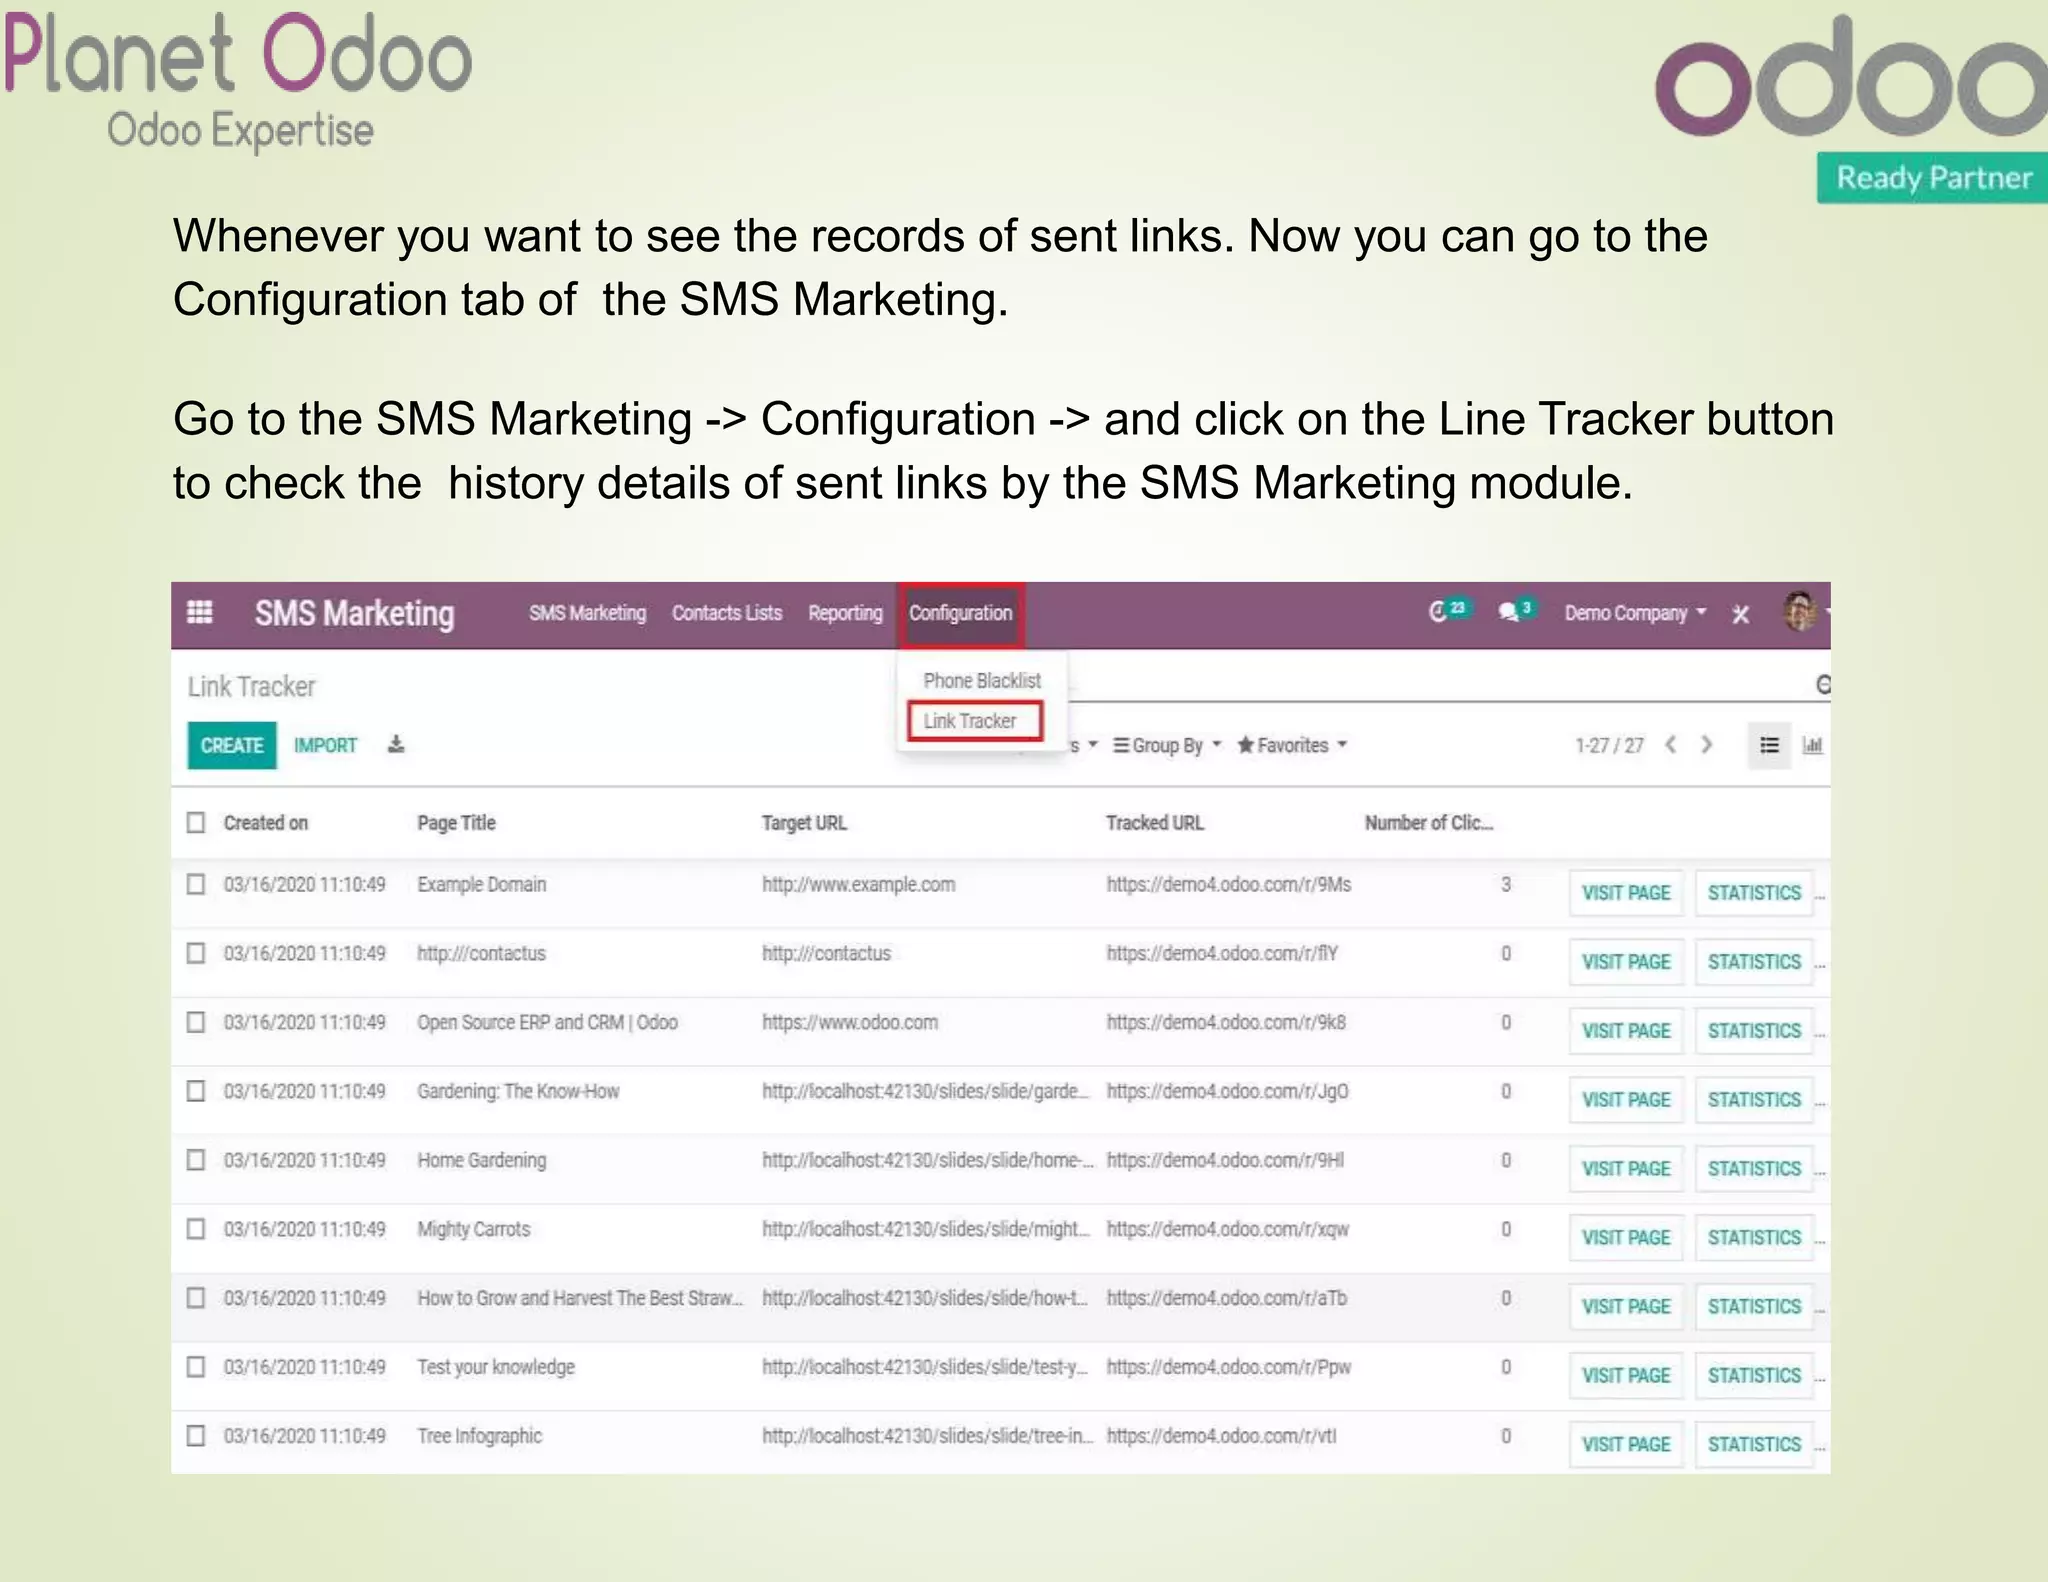
Task: Select Phone Blacklist from Configuration dropdown
Action: click(982, 680)
